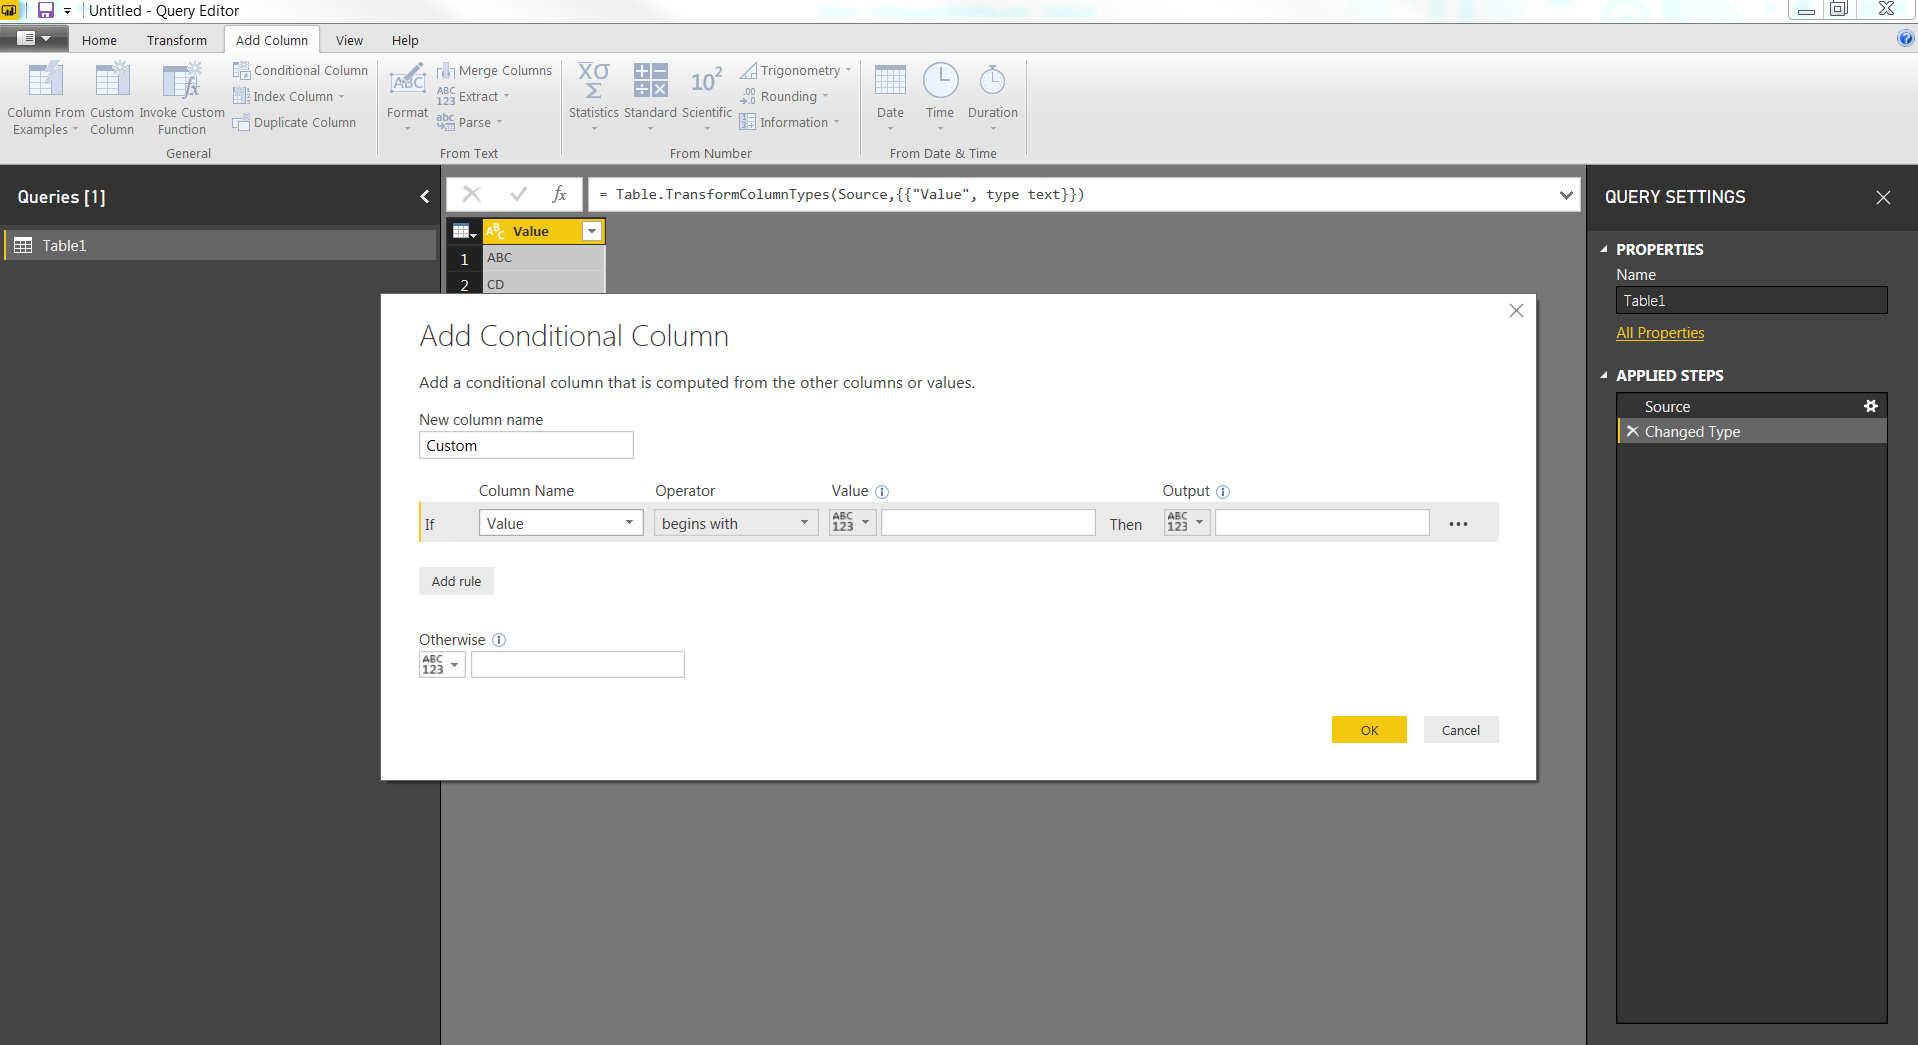The height and width of the screenshot is (1045, 1918).
Task: Select the Source applied step
Action: pyautogui.click(x=1752, y=406)
